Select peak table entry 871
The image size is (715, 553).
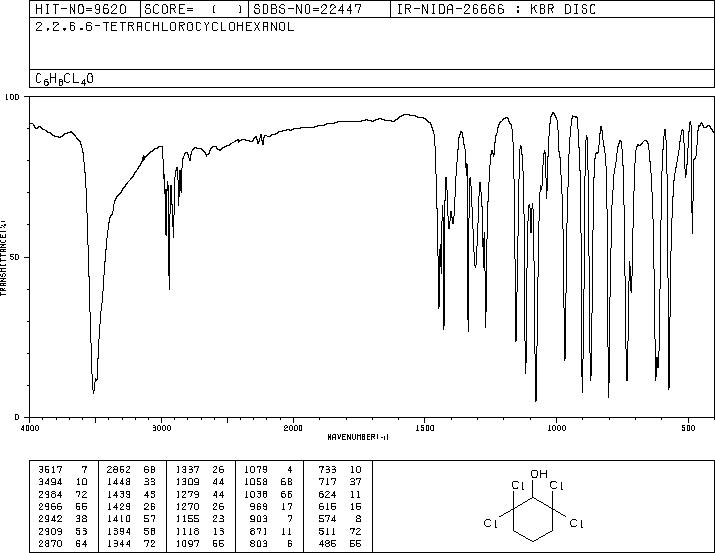click(259, 531)
